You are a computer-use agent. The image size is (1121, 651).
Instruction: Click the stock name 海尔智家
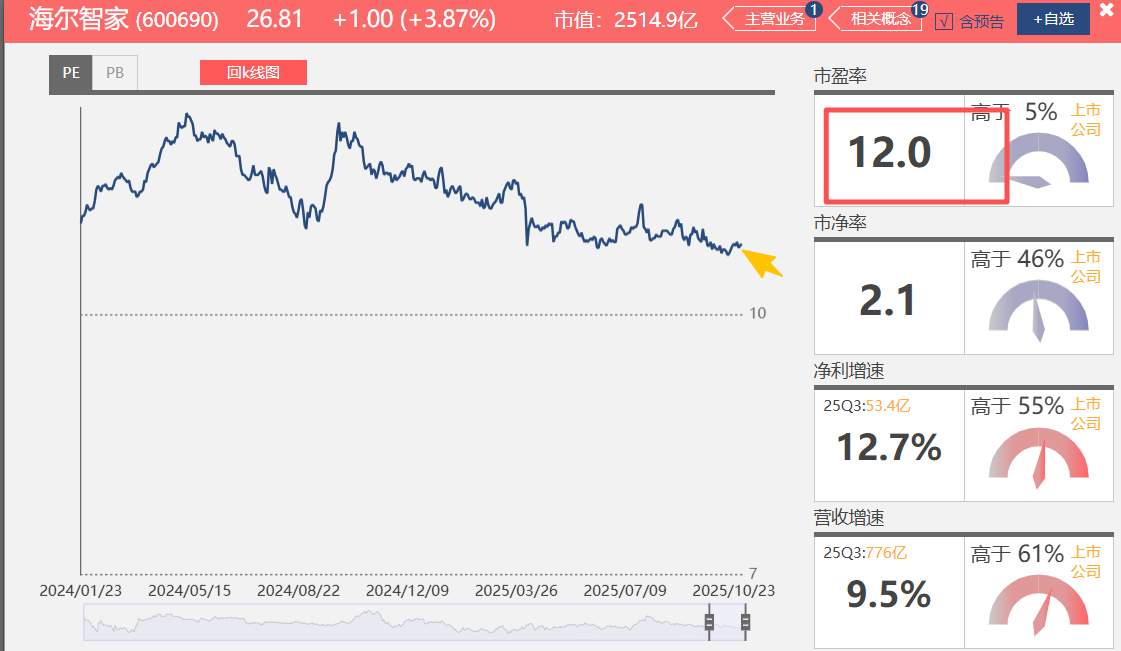79,19
